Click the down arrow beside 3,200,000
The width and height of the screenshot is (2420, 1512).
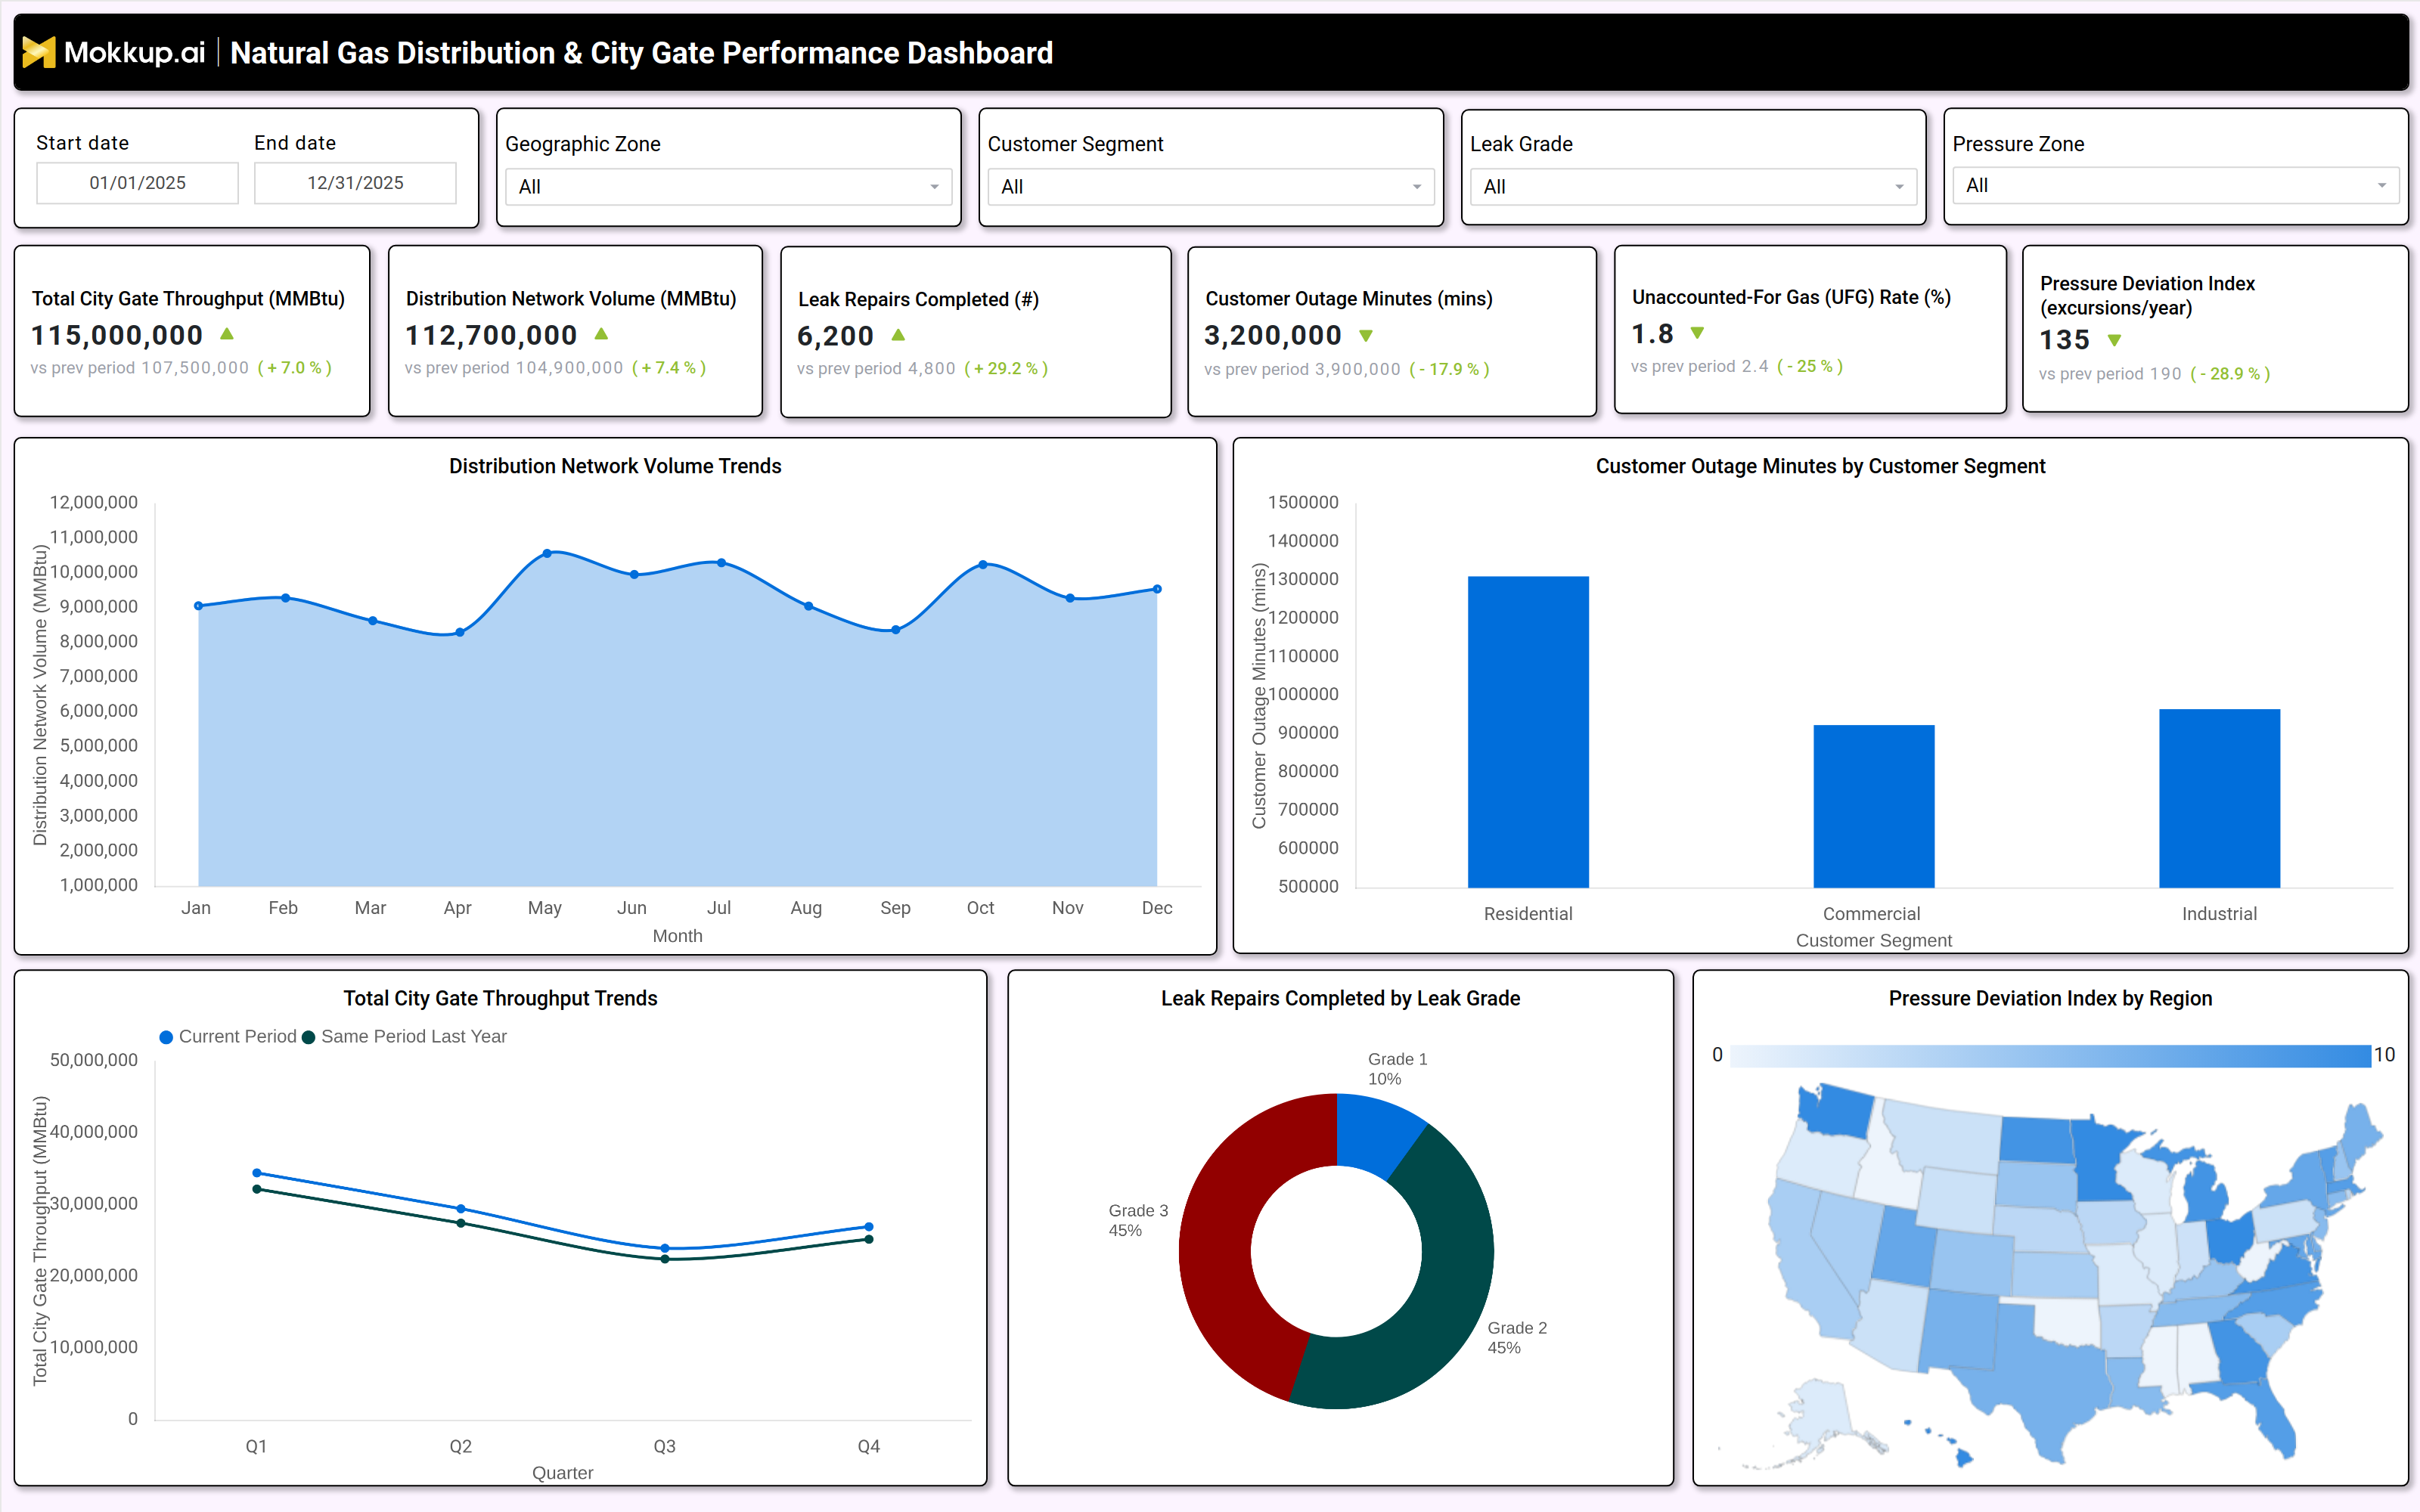pyautogui.click(x=1366, y=336)
